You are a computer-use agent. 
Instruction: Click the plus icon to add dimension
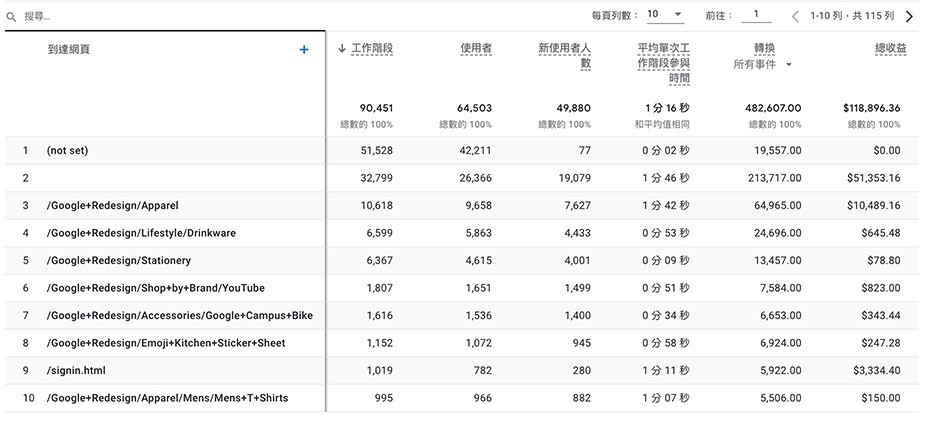click(304, 49)
